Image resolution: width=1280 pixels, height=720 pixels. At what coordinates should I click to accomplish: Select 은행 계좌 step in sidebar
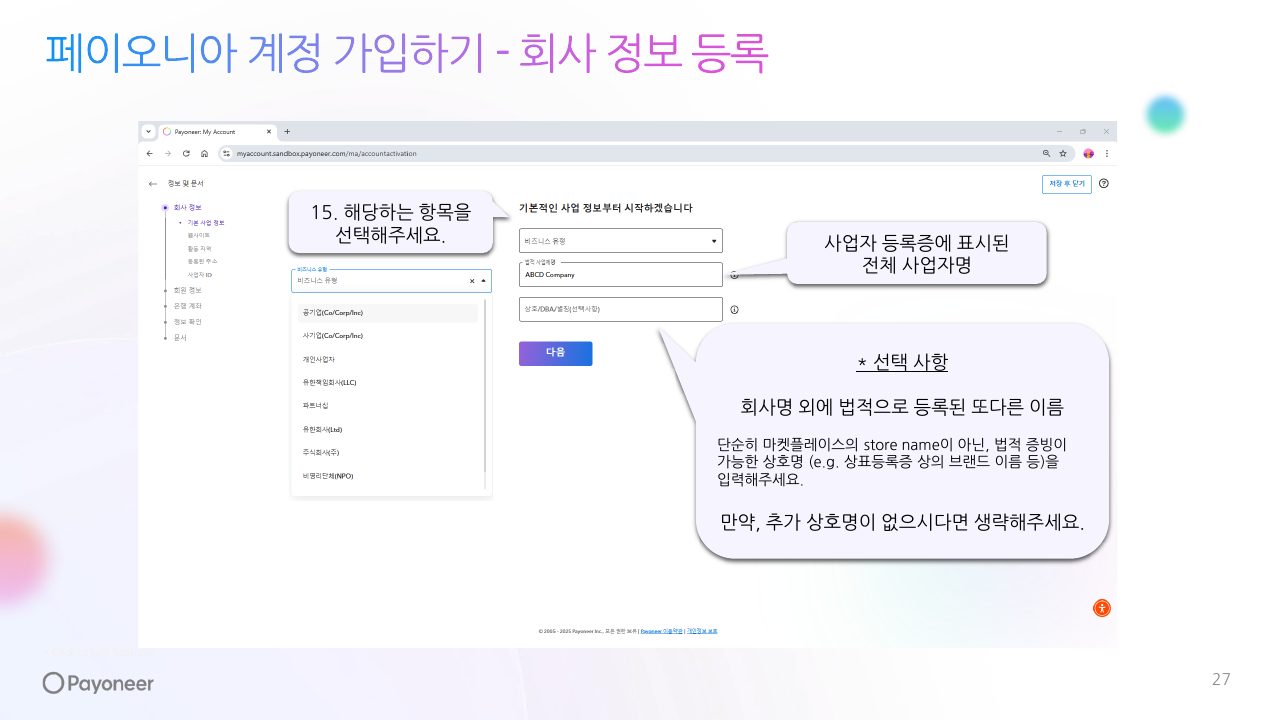click(x=187, y=306)
